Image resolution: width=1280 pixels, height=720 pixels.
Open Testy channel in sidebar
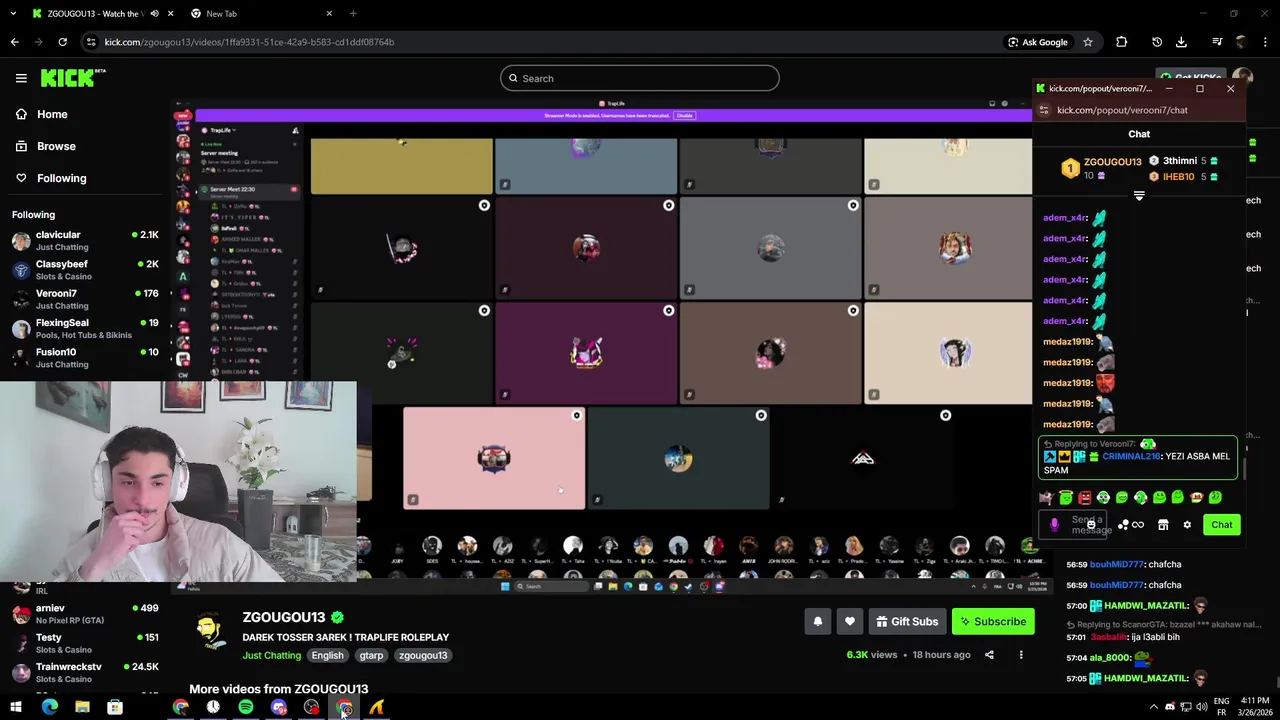(x=85, y=643)
